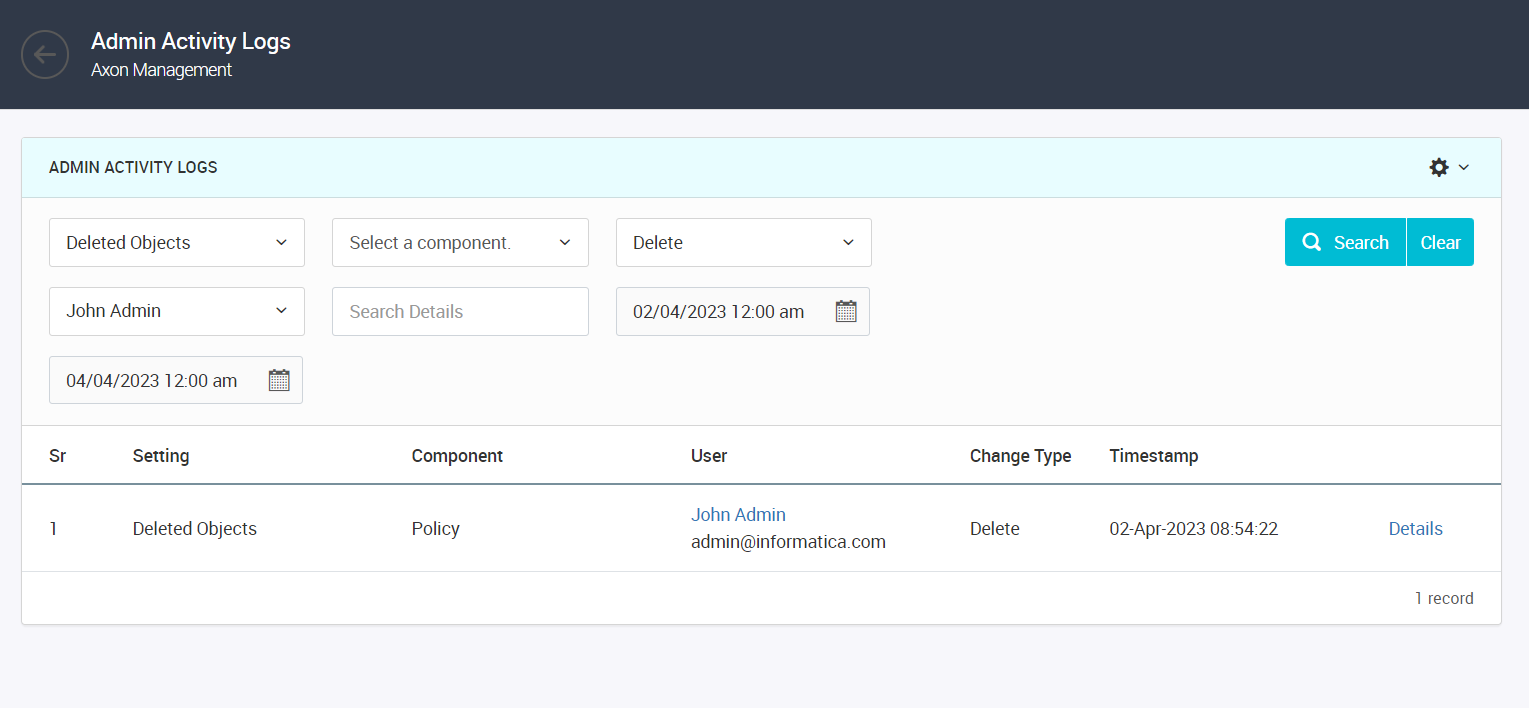Screen dimensions: 1529x708
Task: Open calendar for 04/04/2023 end date
Action: point(279,380)
